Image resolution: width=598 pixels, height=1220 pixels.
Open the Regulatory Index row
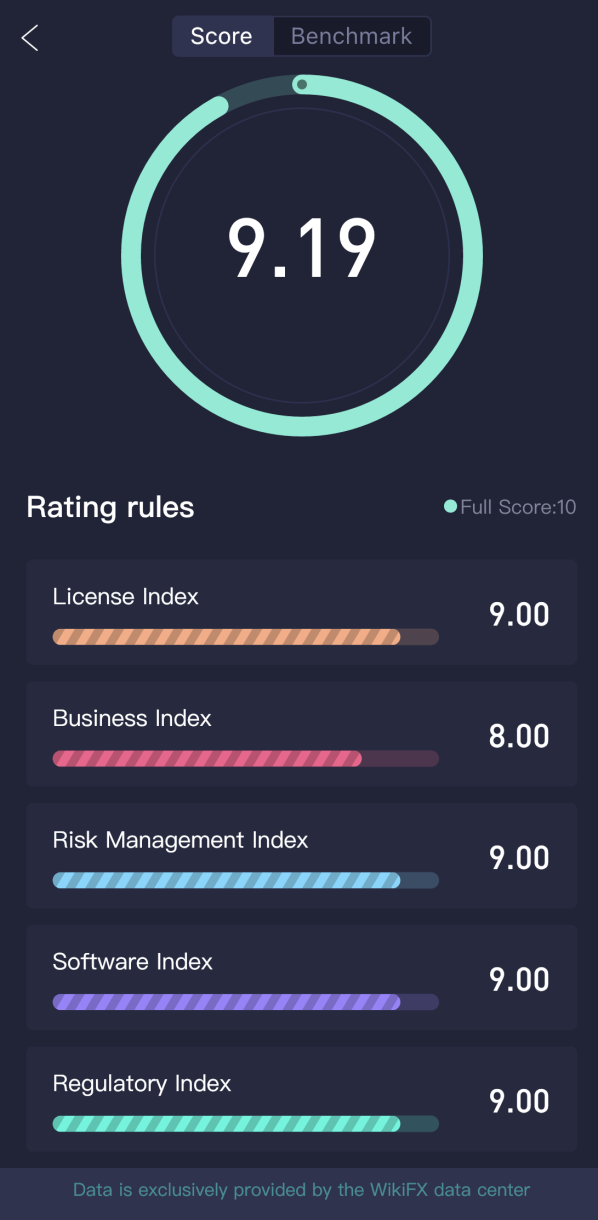[302, 1099]
